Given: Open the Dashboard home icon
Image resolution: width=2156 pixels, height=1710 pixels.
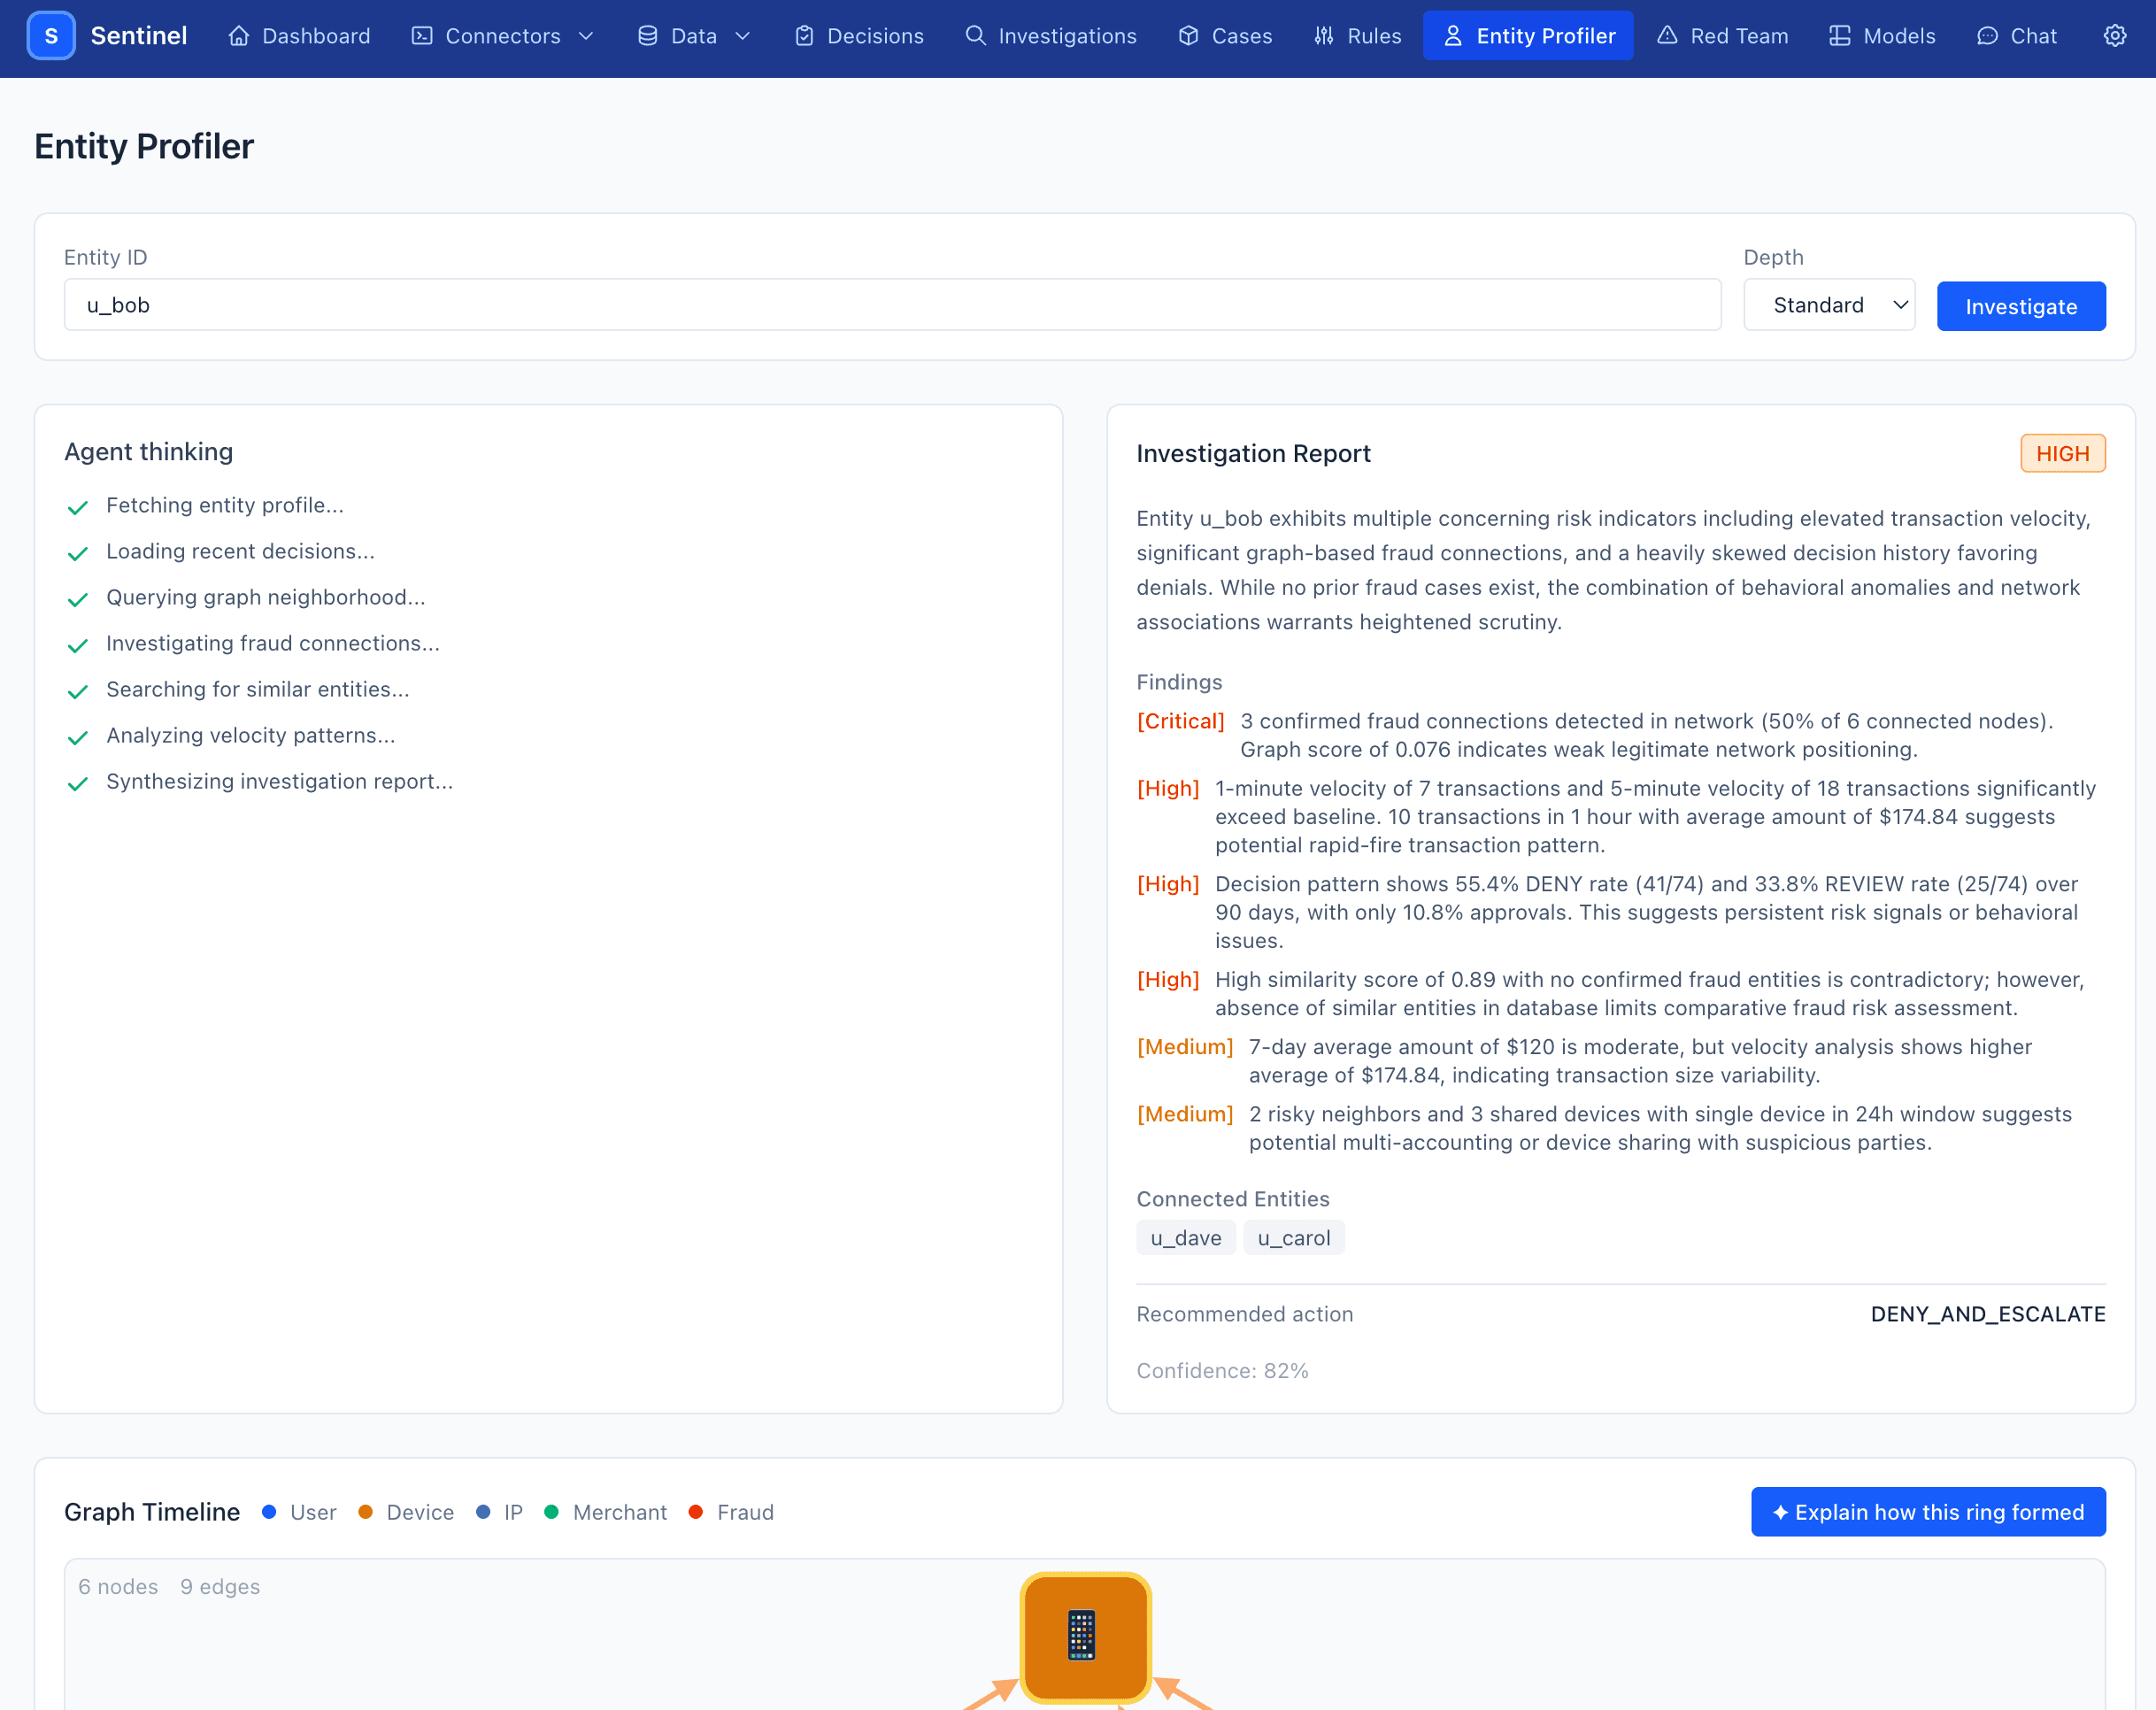Looking at the screenshot, I should point(238,36).
